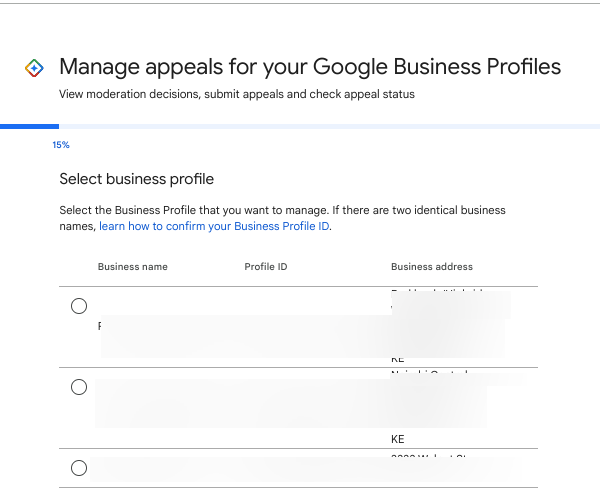Click the cut-off address line atop first row

pyautogui.click(x=431, y=291)
